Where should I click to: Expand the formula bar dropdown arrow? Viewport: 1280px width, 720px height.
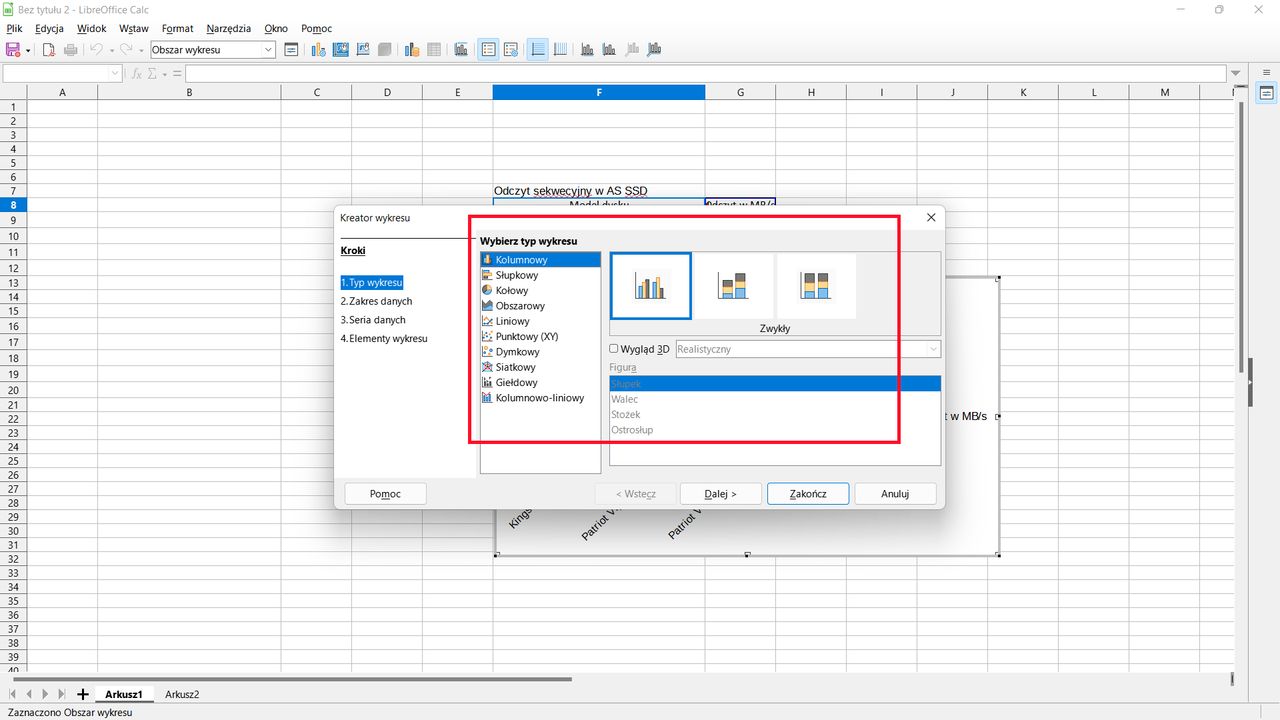(1236, 74)
